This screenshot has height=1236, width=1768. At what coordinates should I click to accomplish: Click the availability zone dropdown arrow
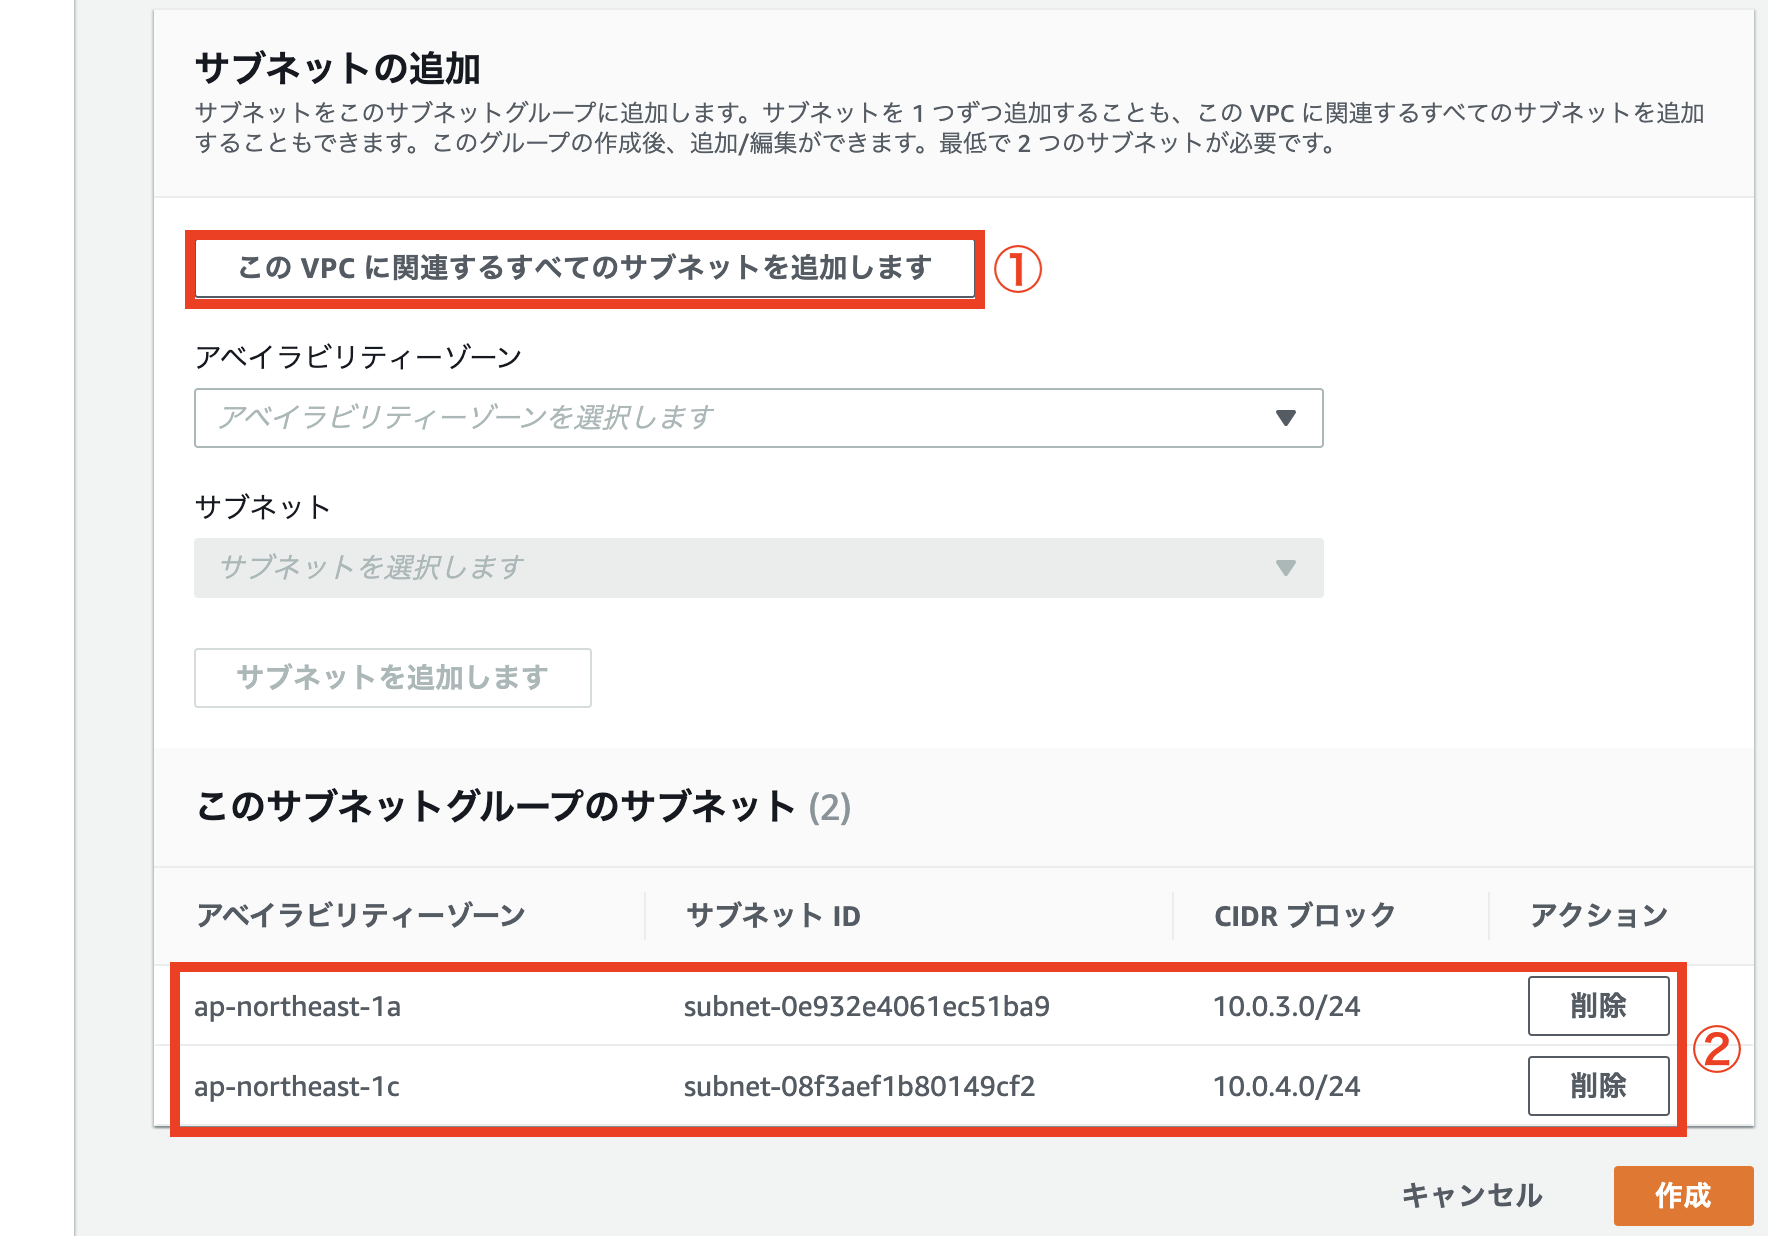click(1286, 418)
